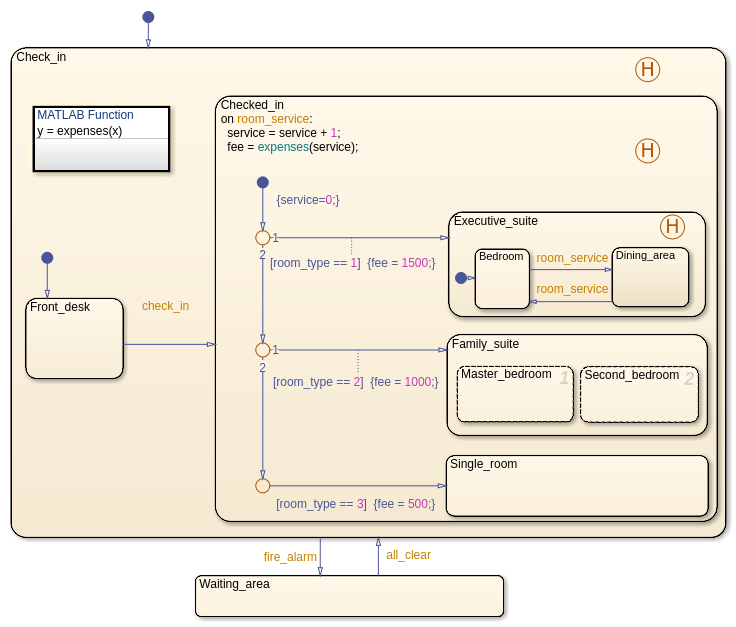Select the Waiting_area state
This screenshot has width=736, height=627.
[x=350, y=596]
